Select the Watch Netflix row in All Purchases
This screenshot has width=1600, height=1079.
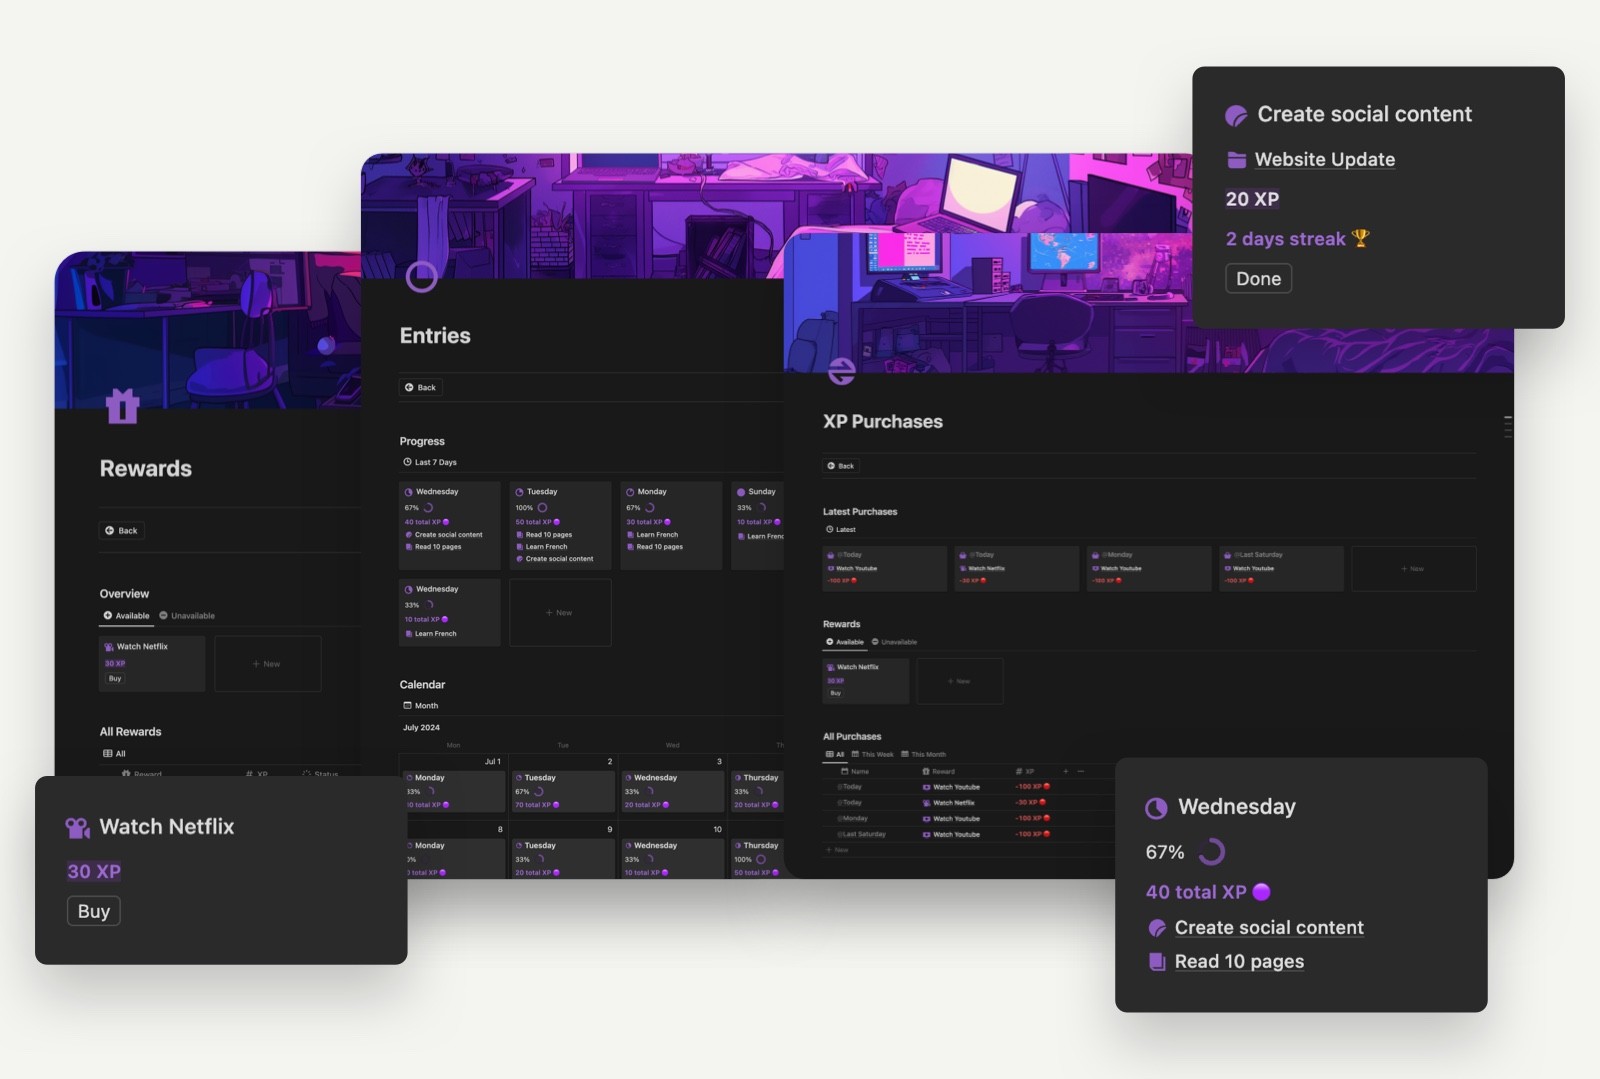pos(953,802)
